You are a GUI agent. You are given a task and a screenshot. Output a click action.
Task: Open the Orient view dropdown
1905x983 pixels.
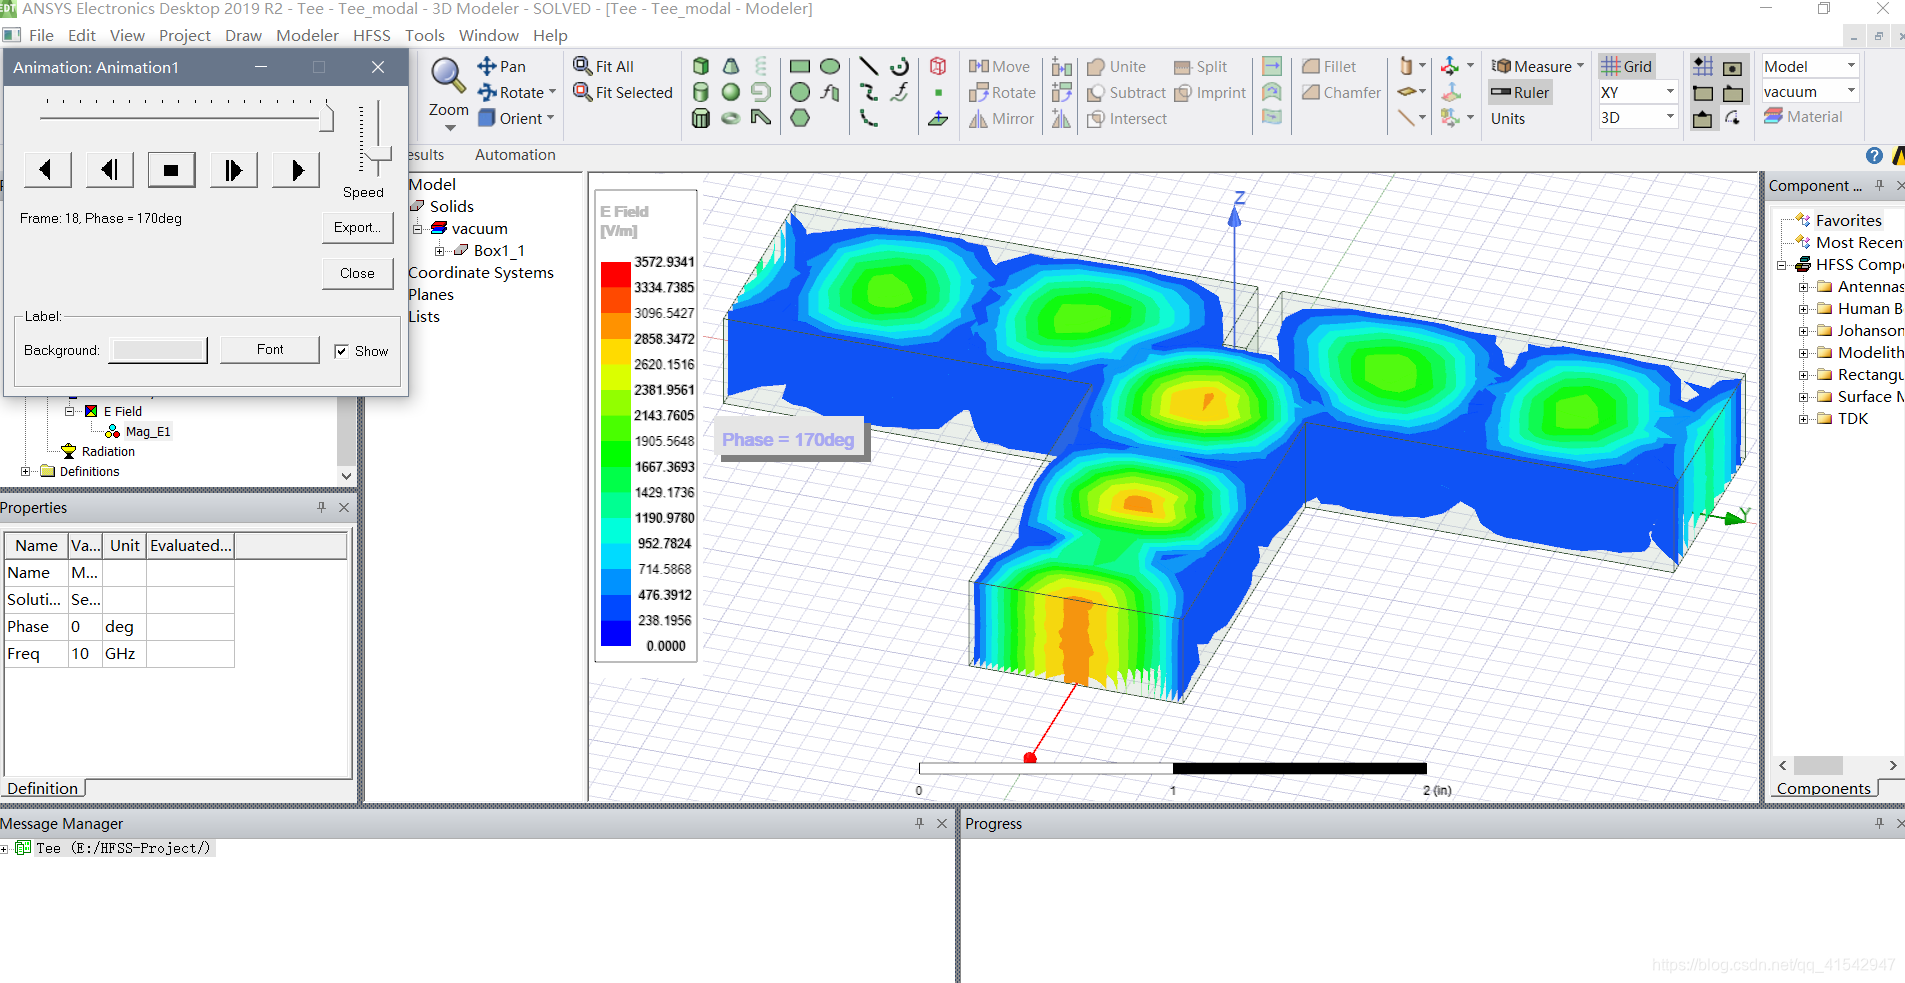(550, 118)
